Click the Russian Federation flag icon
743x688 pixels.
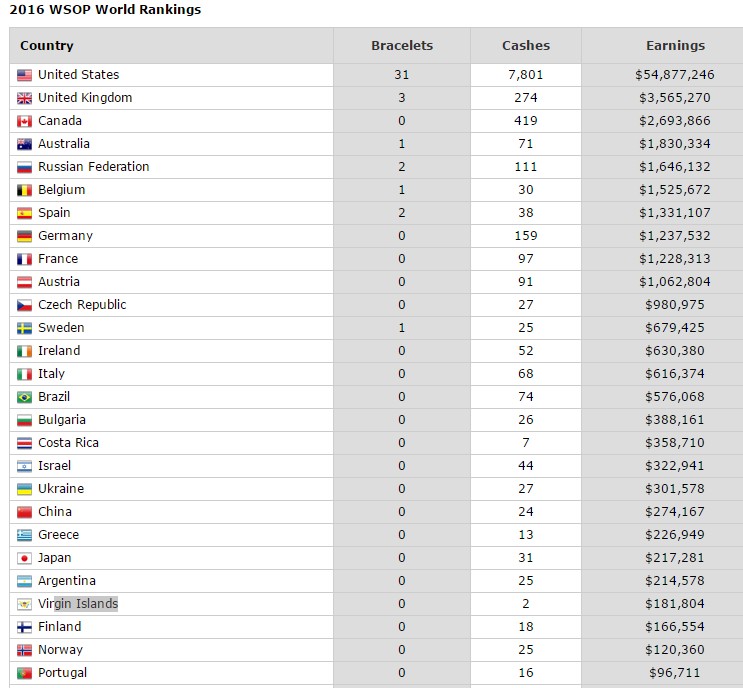point(24,167)
